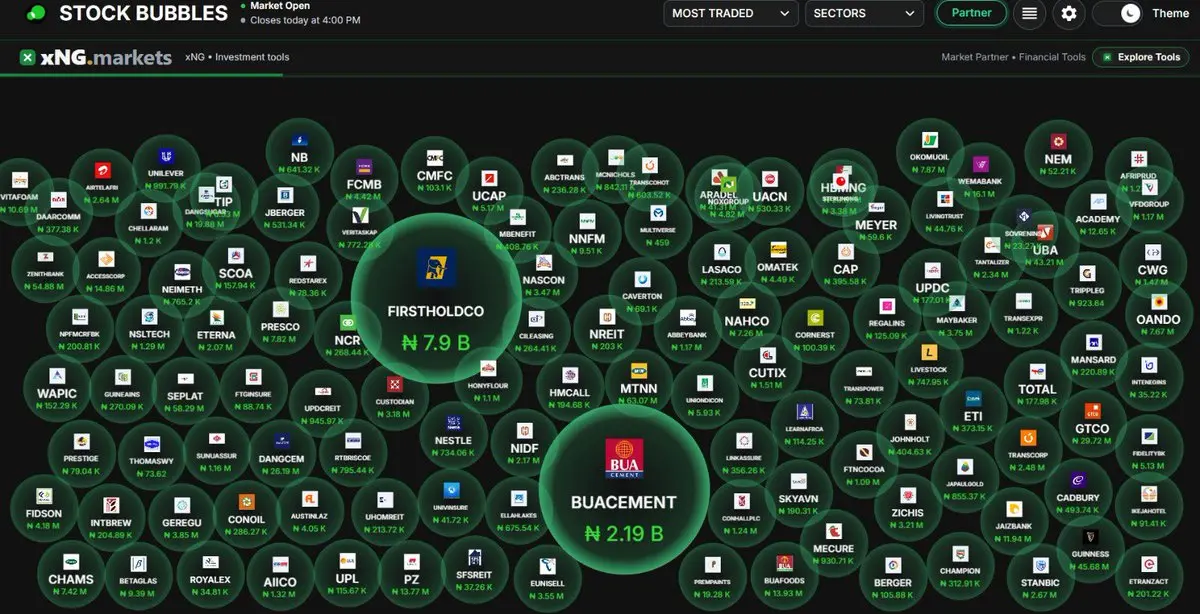Click the WAPIC bubble
This screenshot has height=614, width=1200.
(56, 386)
